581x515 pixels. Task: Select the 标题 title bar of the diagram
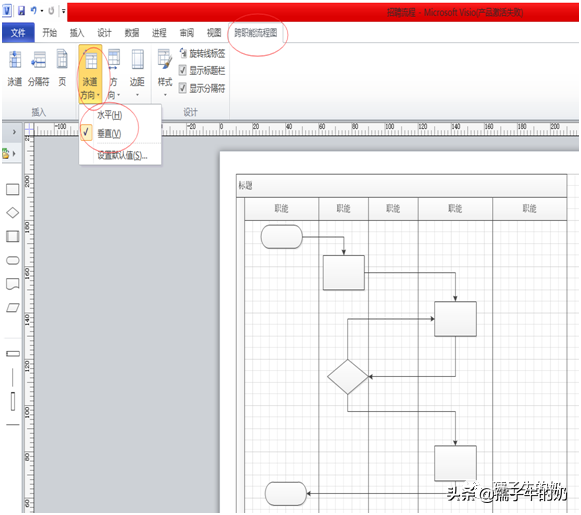click(401, 186)
